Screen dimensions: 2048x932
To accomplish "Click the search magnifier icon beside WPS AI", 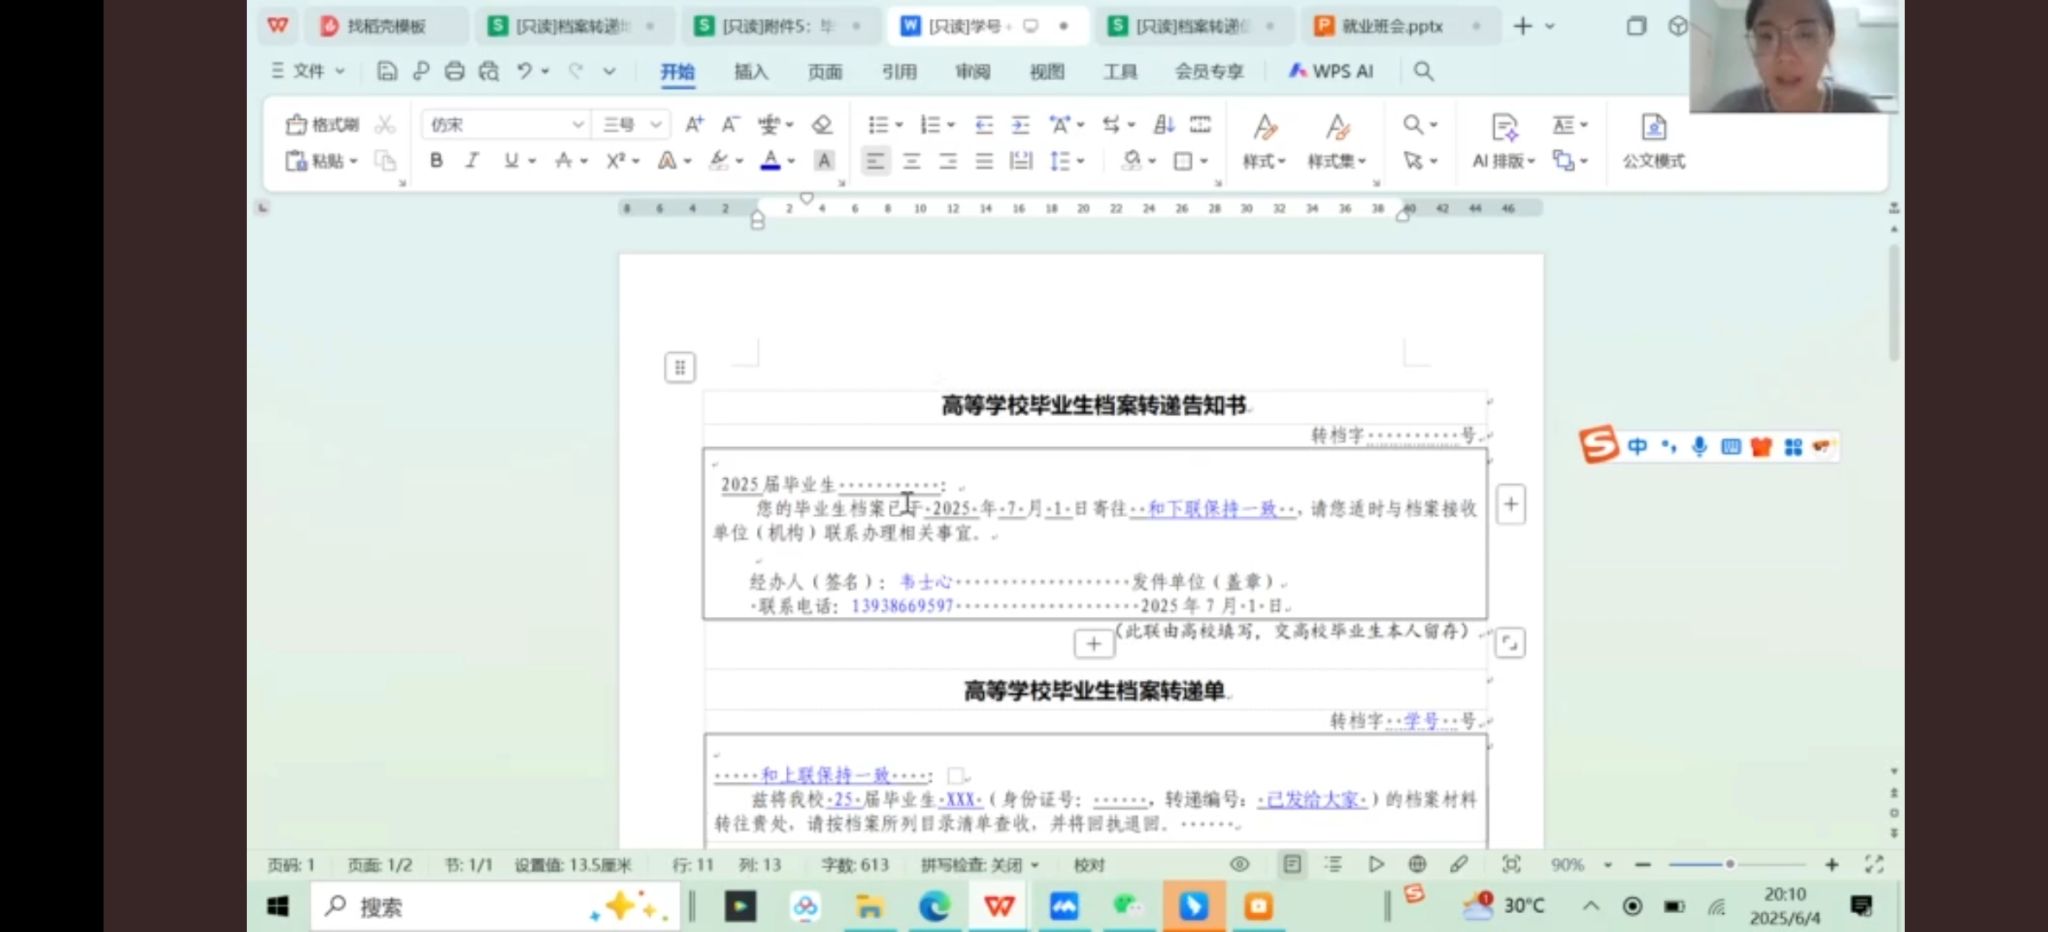I will click(x=1423, y=71).
